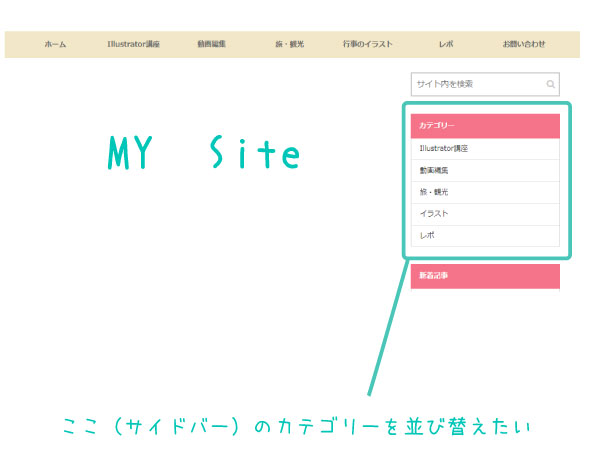
Task: Click the teal diagonal callout line
Action: tap(387, 328)
